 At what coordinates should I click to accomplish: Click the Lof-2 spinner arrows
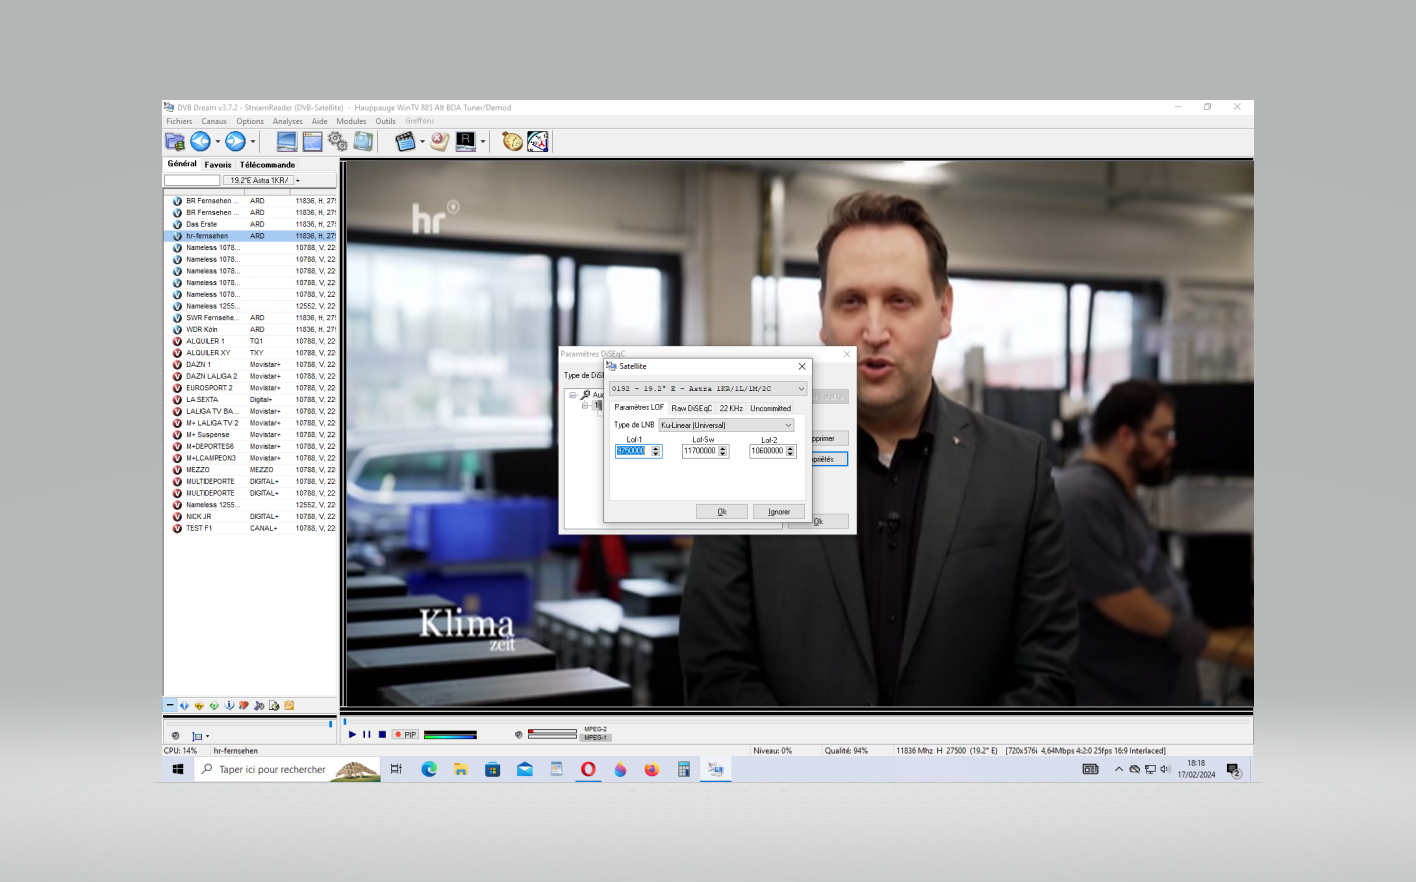coord(790,451)
